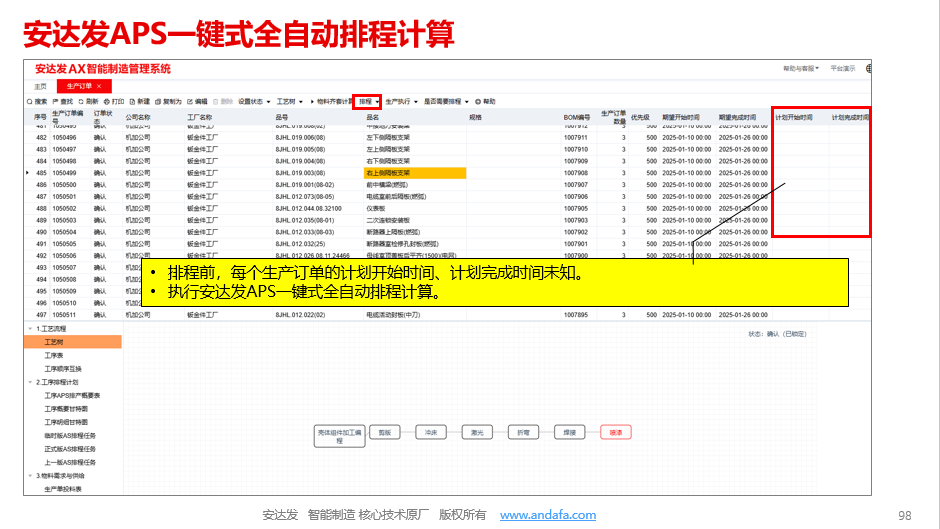Click the 帮助 help toolbar icon
Screen dimensions: 940x529
478,101
